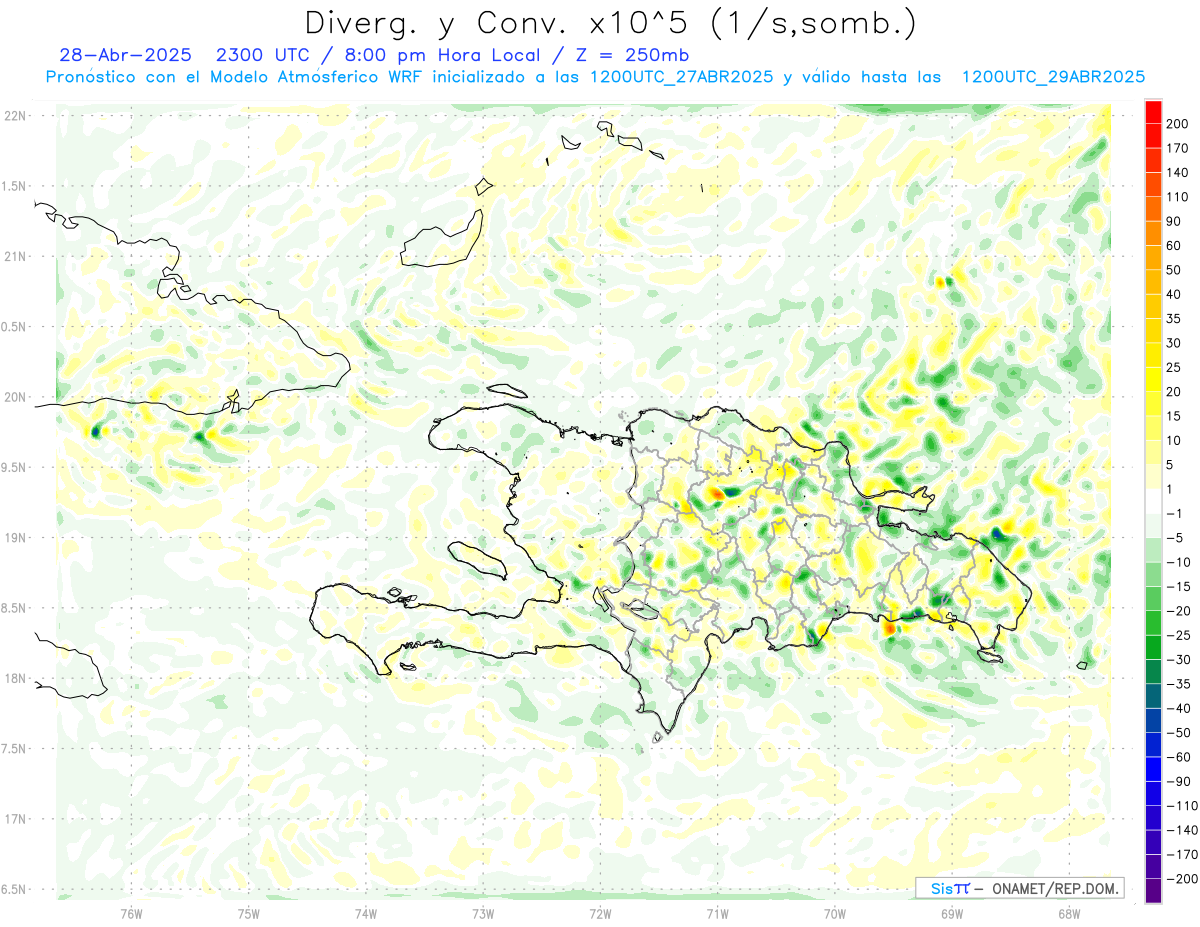Screen dimensions: 1200x927
Task: Click the "-110" color scale value
Action: click(x=1180, y=806)
